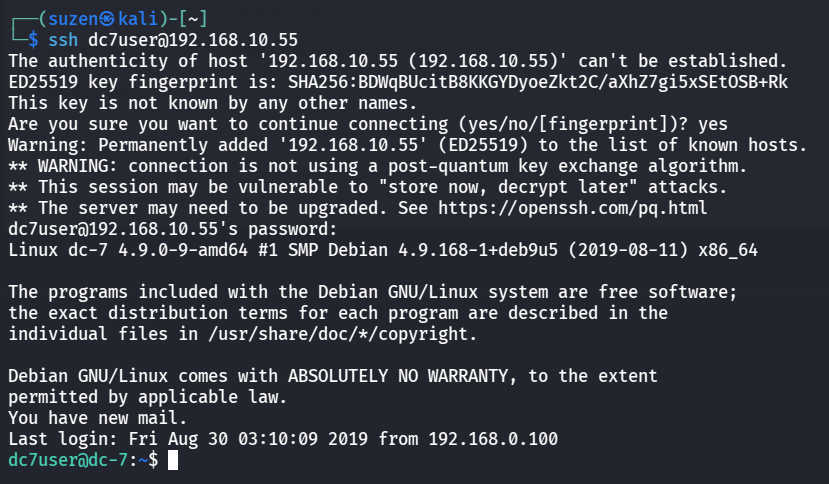Viewport: 829px width, 484px height.
Task: Click the post-quantum key exchange WARNING line
Action: pyautogui.click(x=376, y=166)
